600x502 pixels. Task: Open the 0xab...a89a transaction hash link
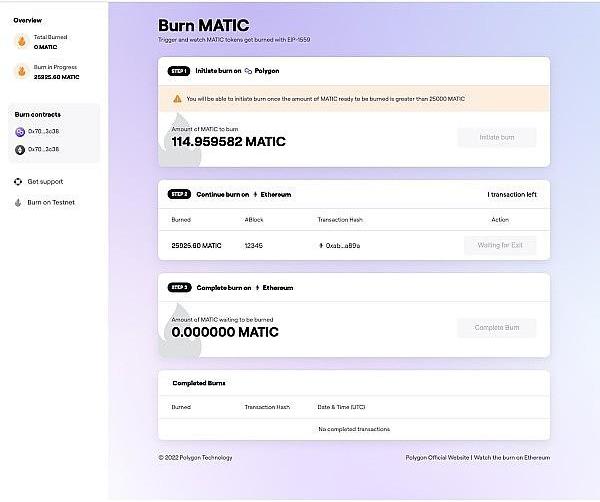343,245
